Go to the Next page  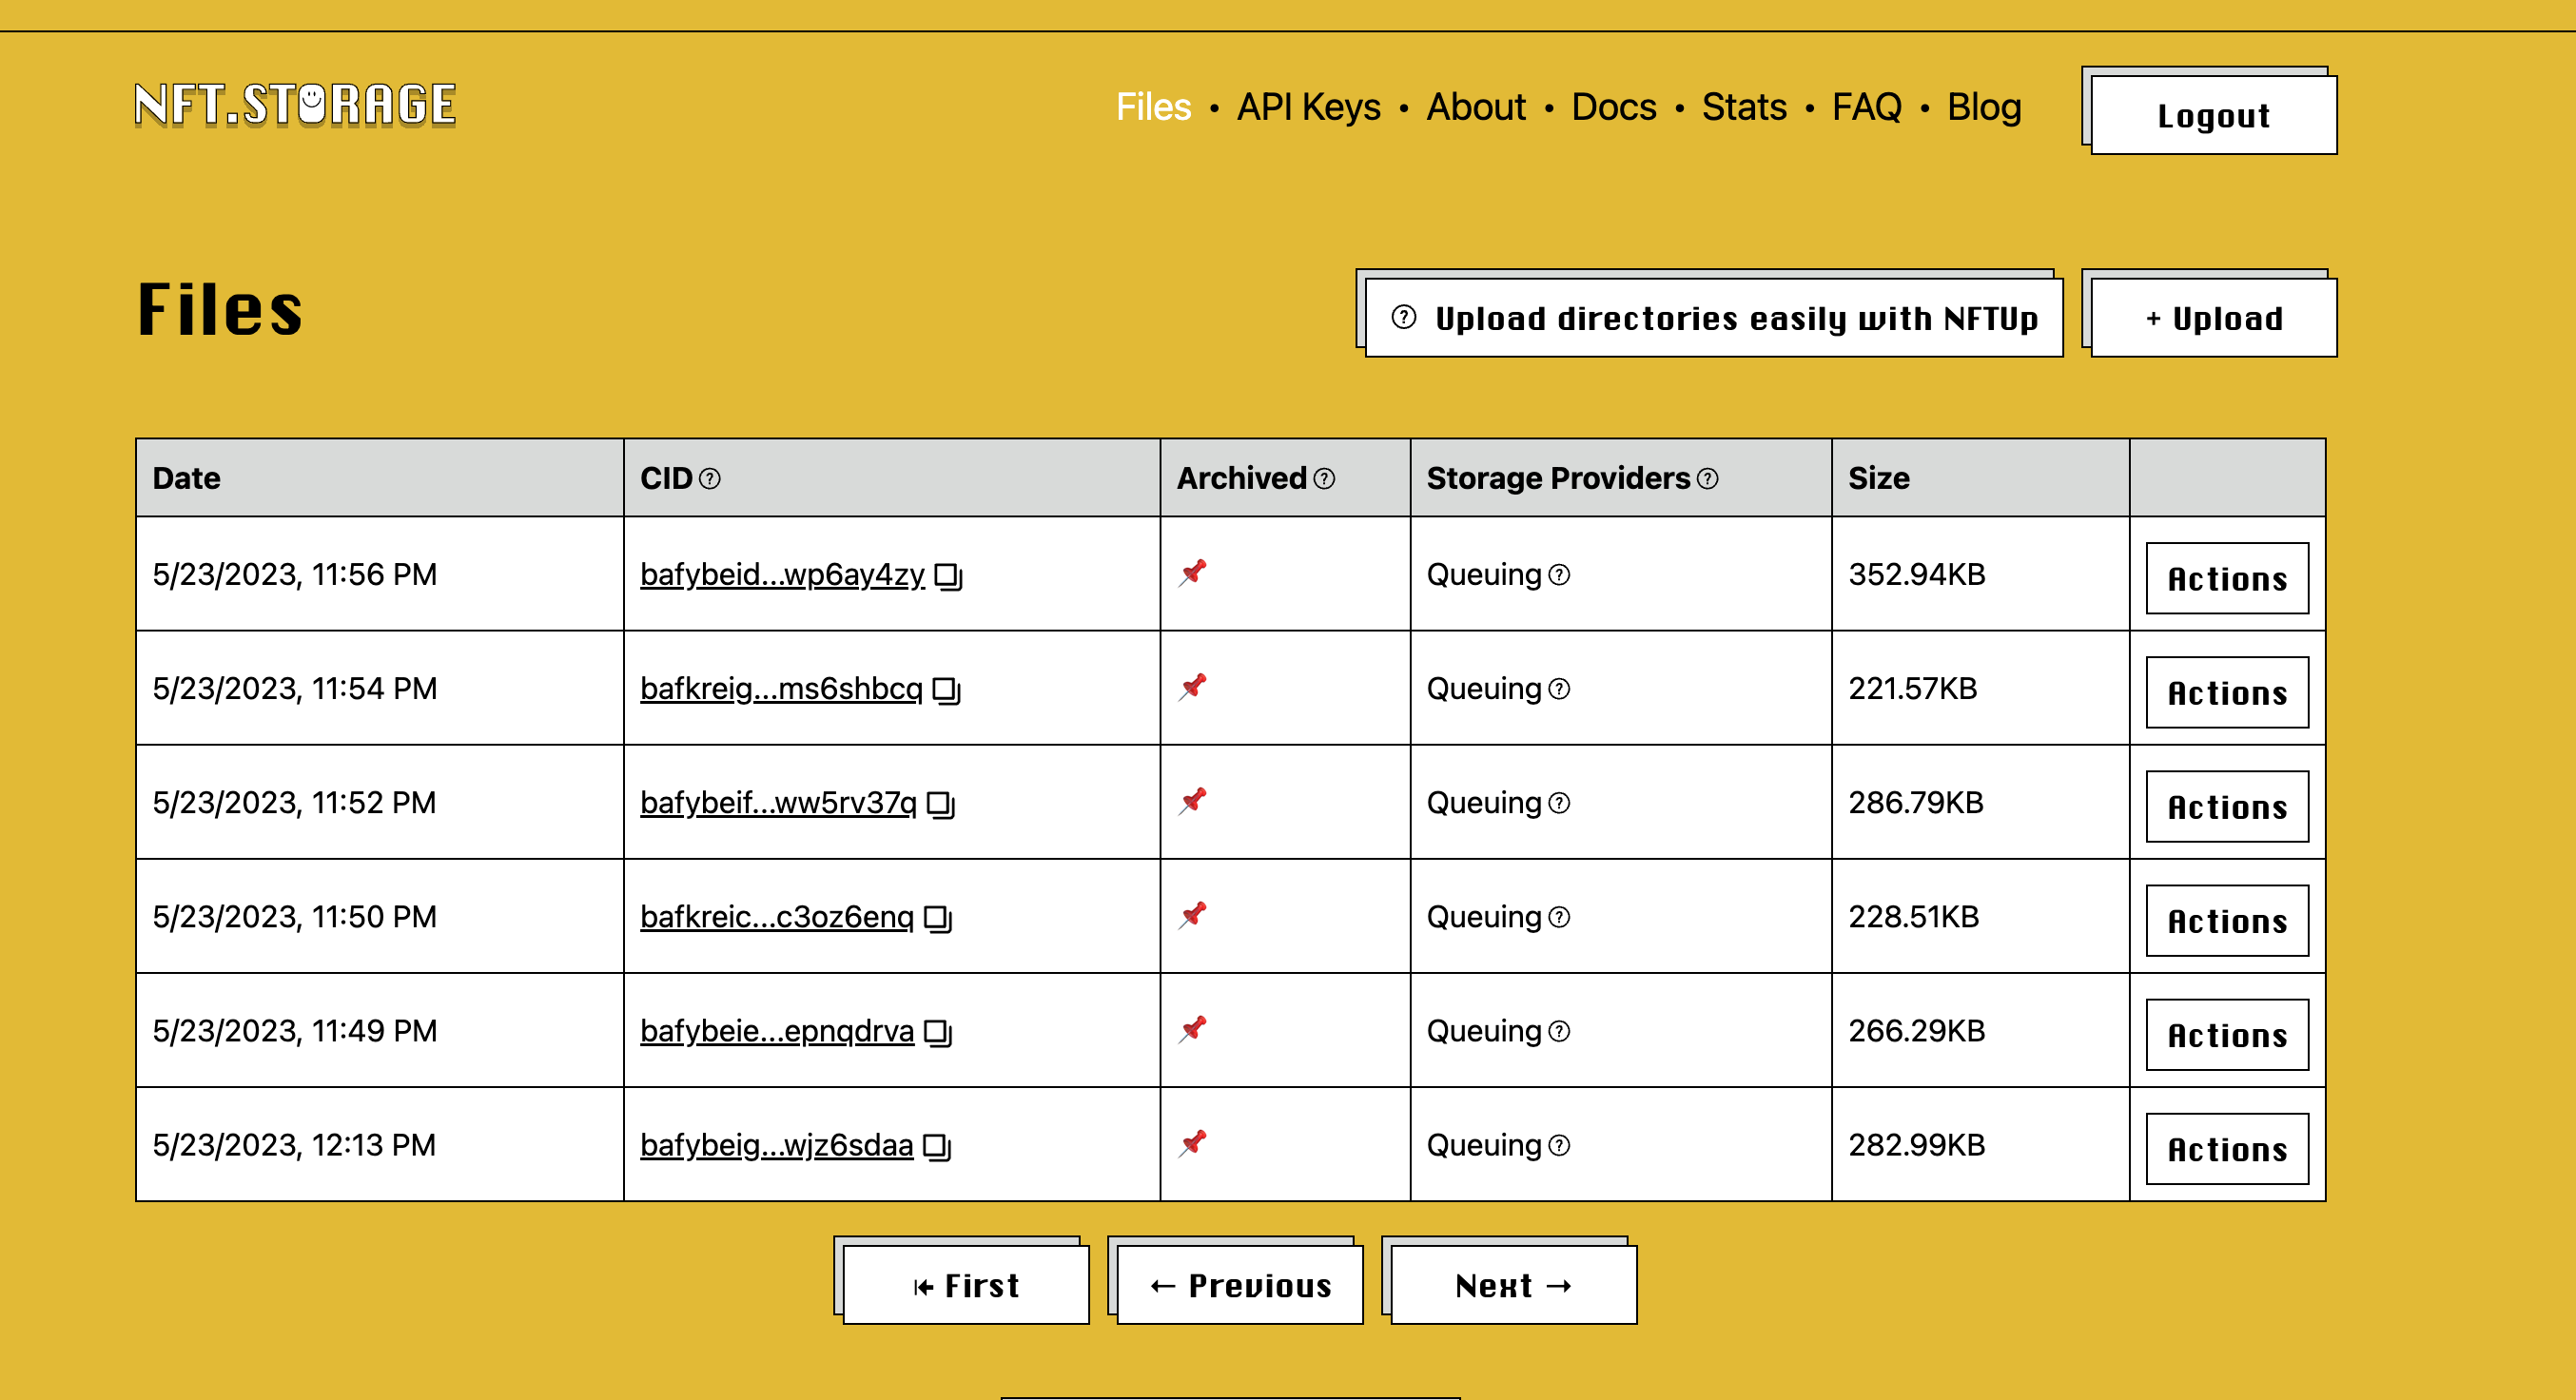[1514, 1285]
